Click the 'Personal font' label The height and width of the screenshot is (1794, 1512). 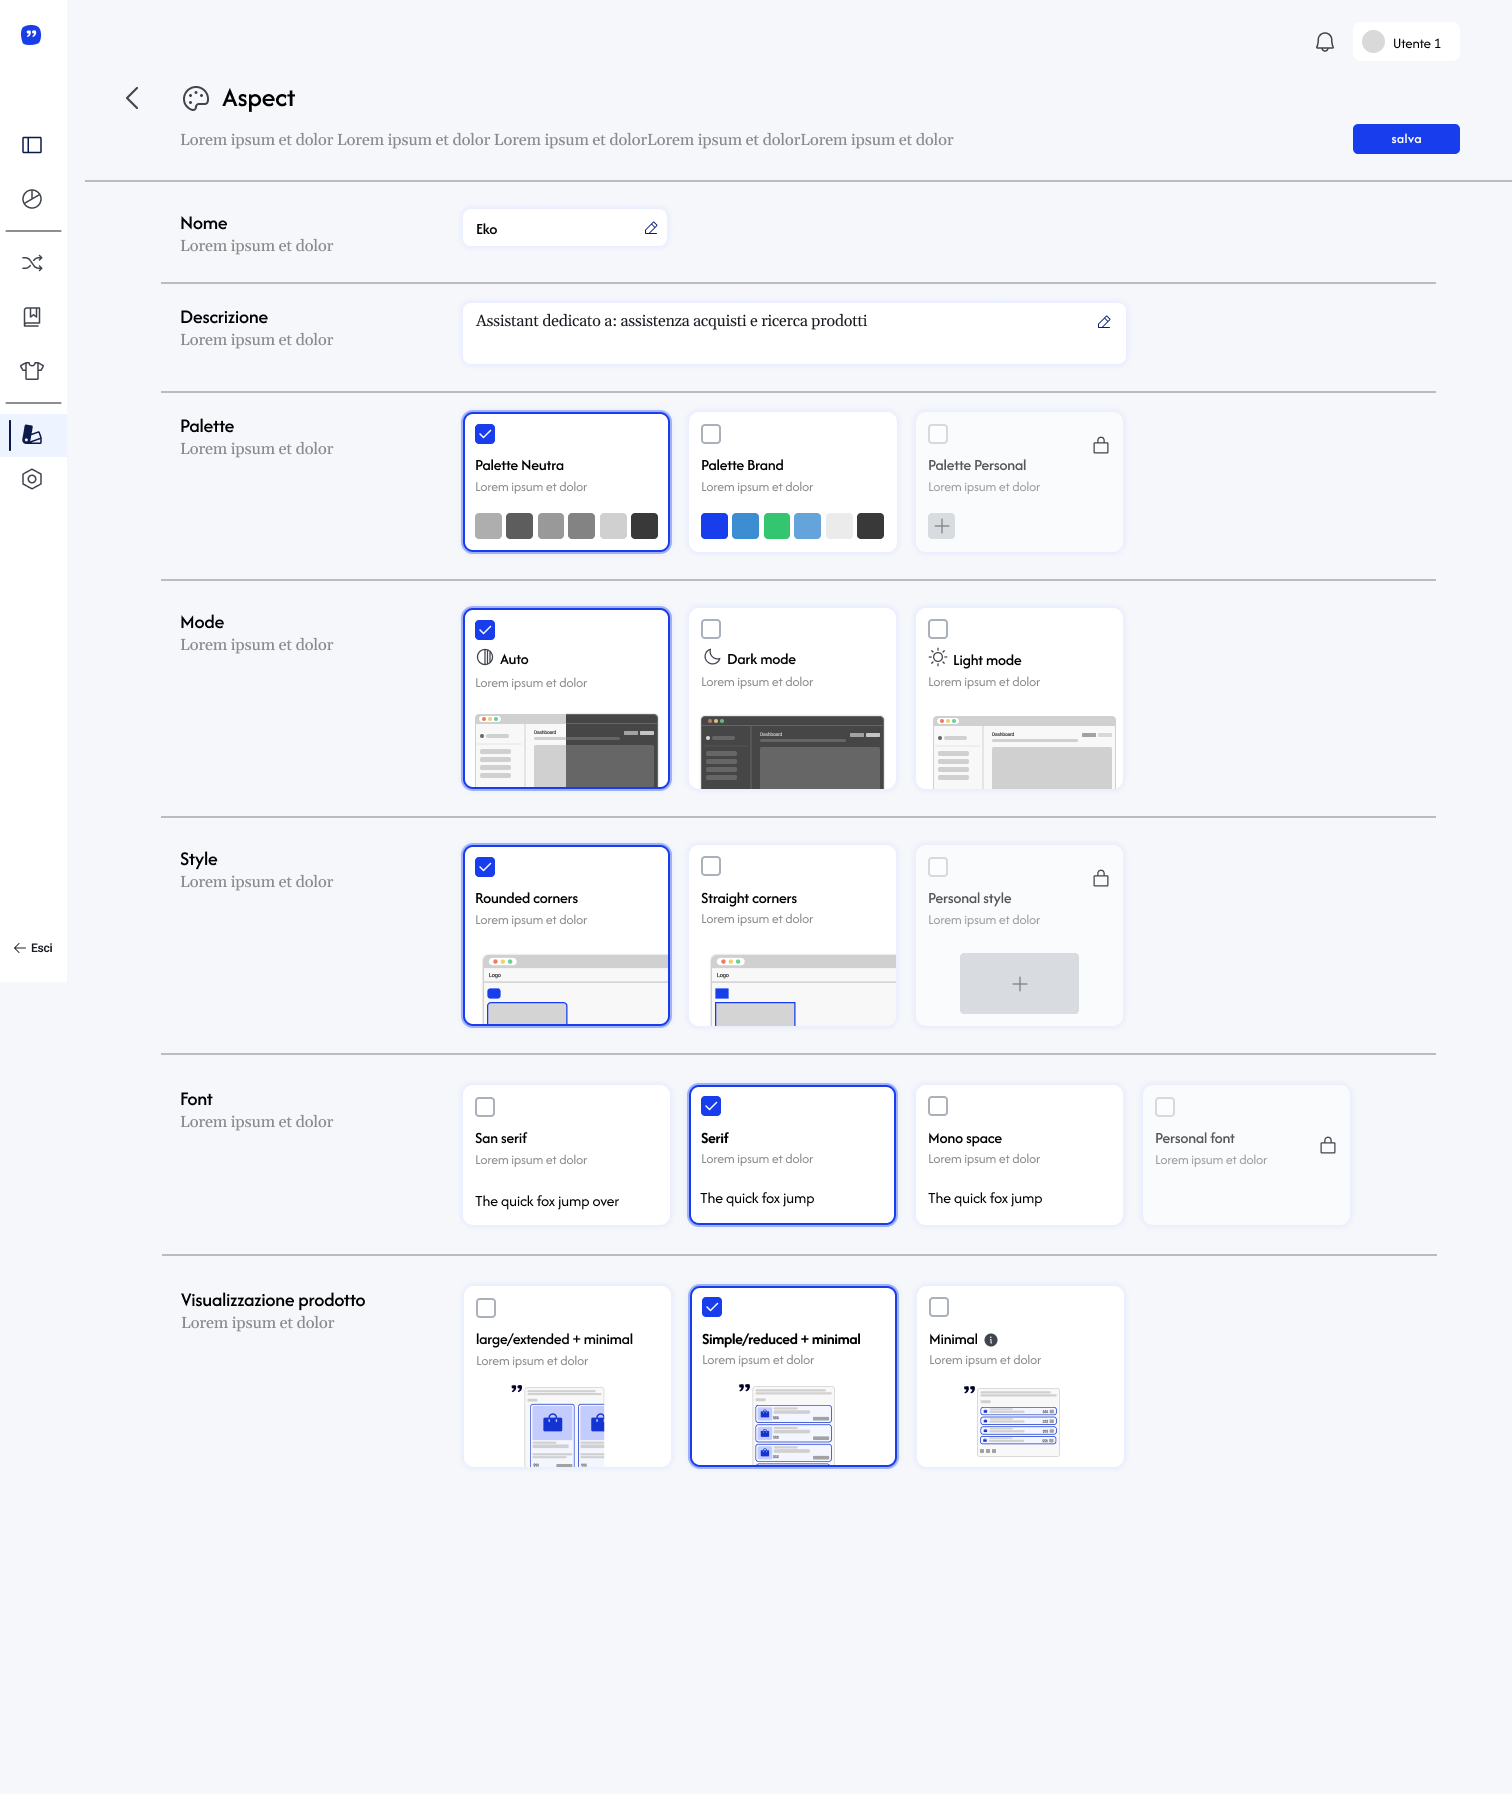[1194, 1138]
